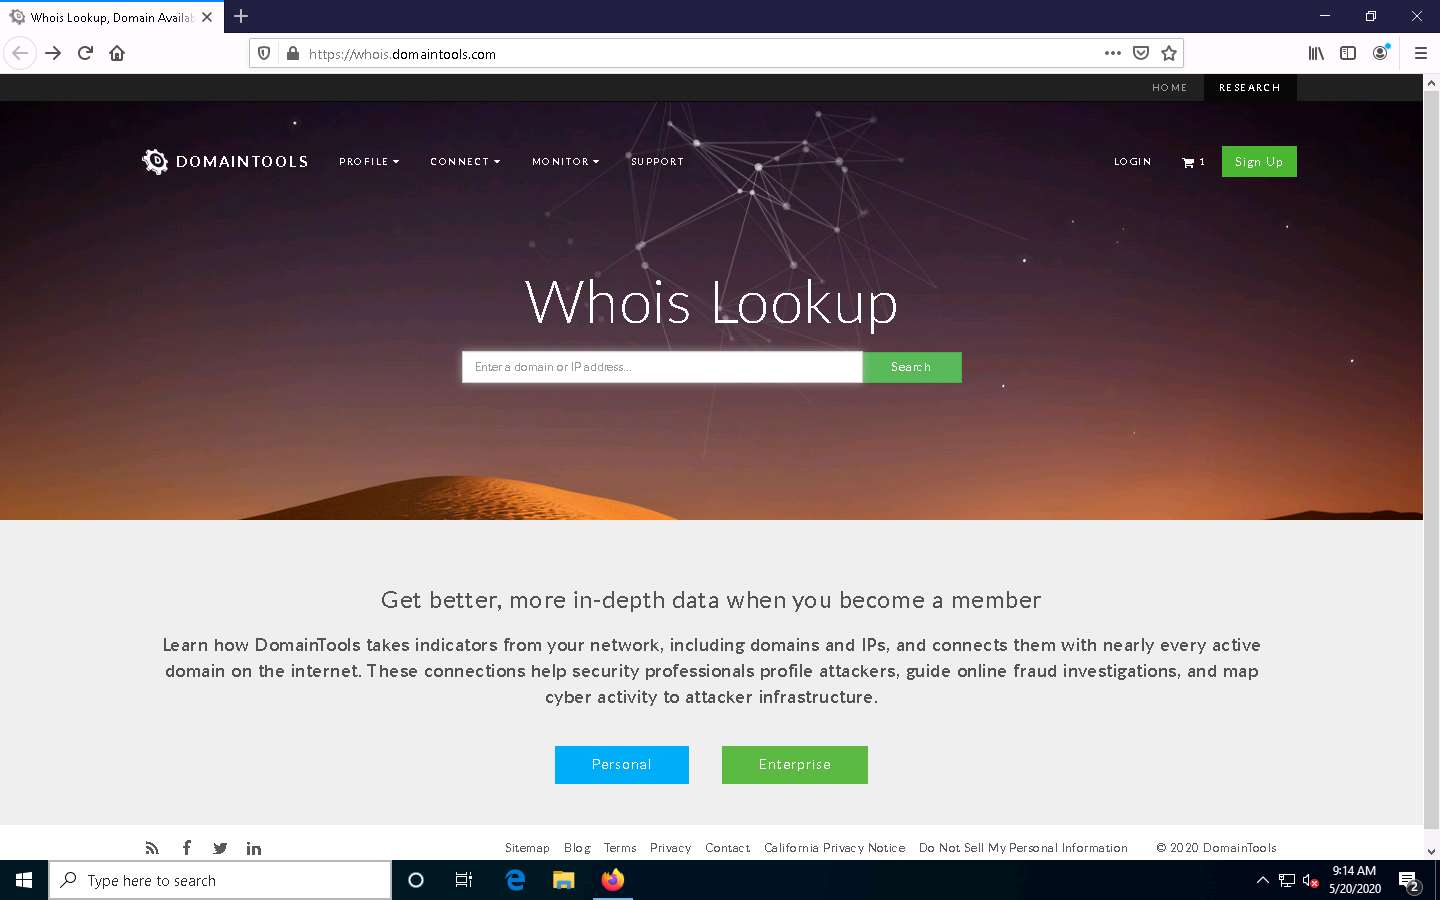The width and height of the screenshot is (1440, 900).
Task: Open the Blog footer link
Action: pyautogui.click(x=577, y=848)
